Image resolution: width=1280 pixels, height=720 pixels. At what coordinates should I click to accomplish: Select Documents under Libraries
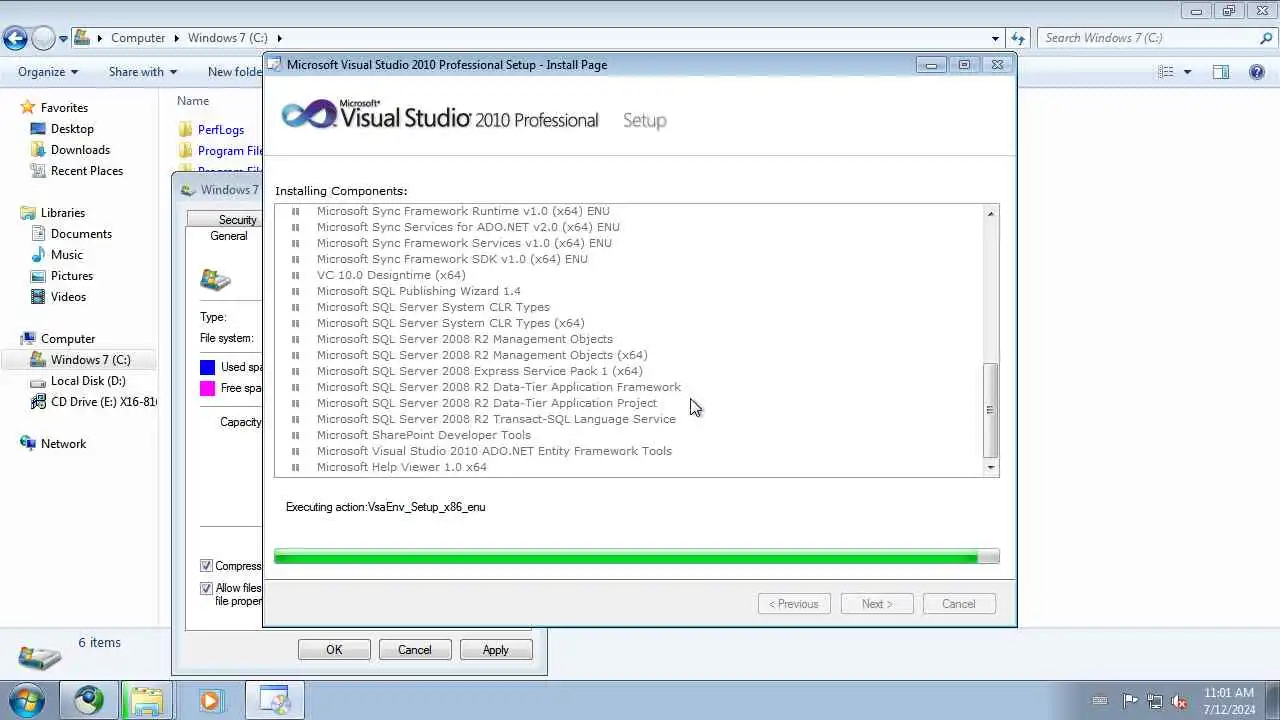81,234
